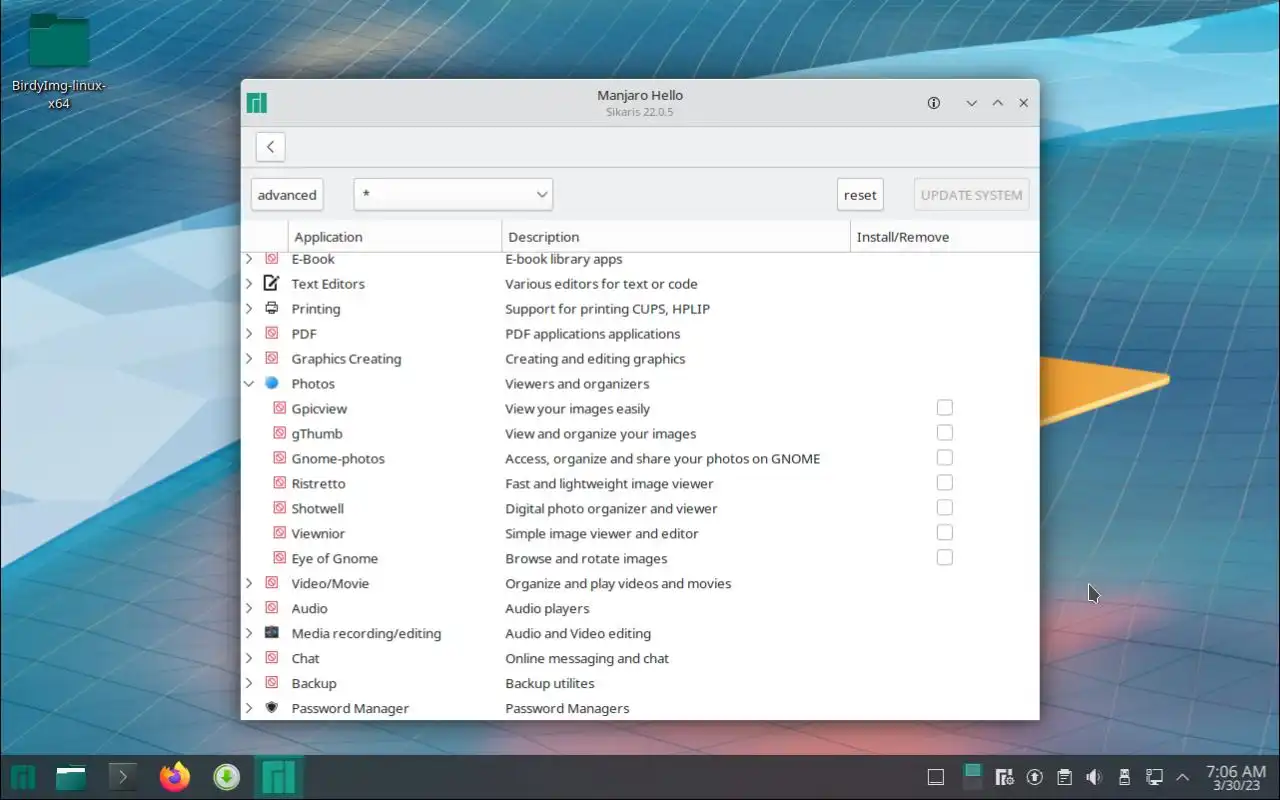Click the advanced button
This screenshot has height=800, width=1280.
click(287, 195)
